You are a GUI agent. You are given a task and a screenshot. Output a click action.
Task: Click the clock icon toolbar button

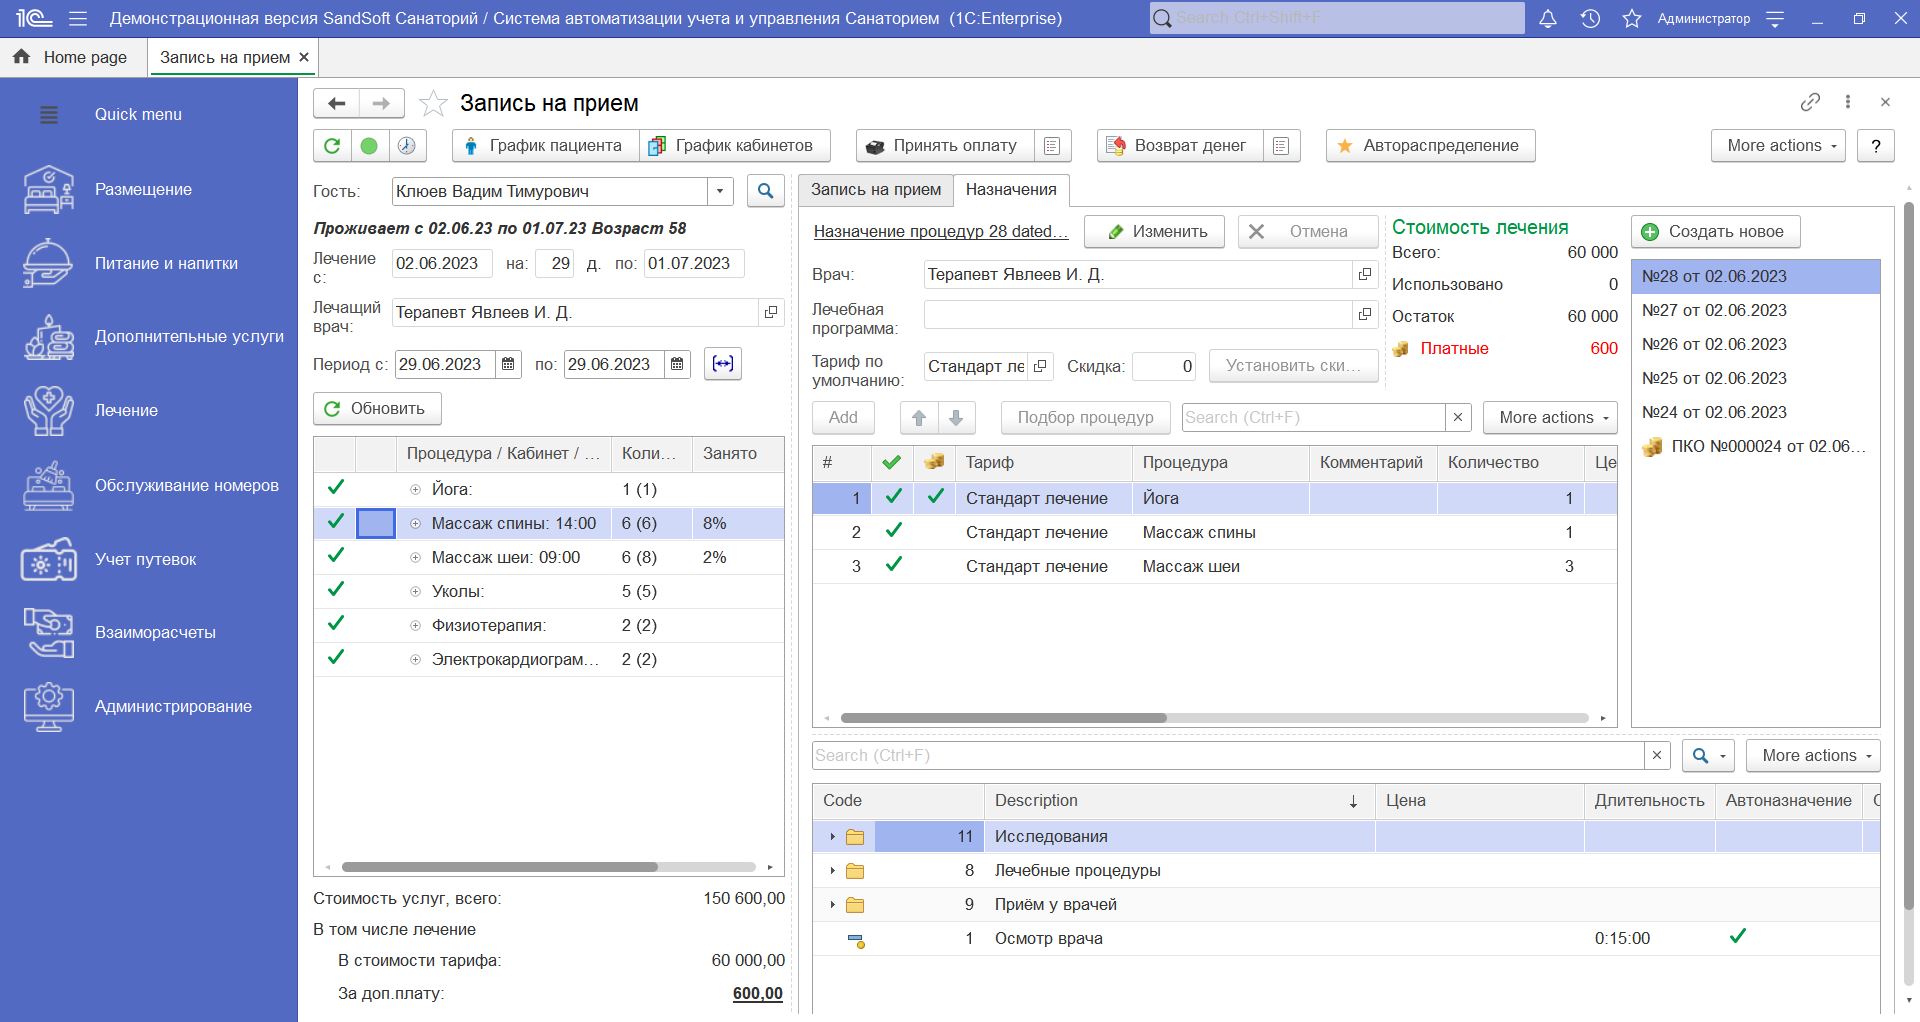pyautogui.click(x=406, y=146)
